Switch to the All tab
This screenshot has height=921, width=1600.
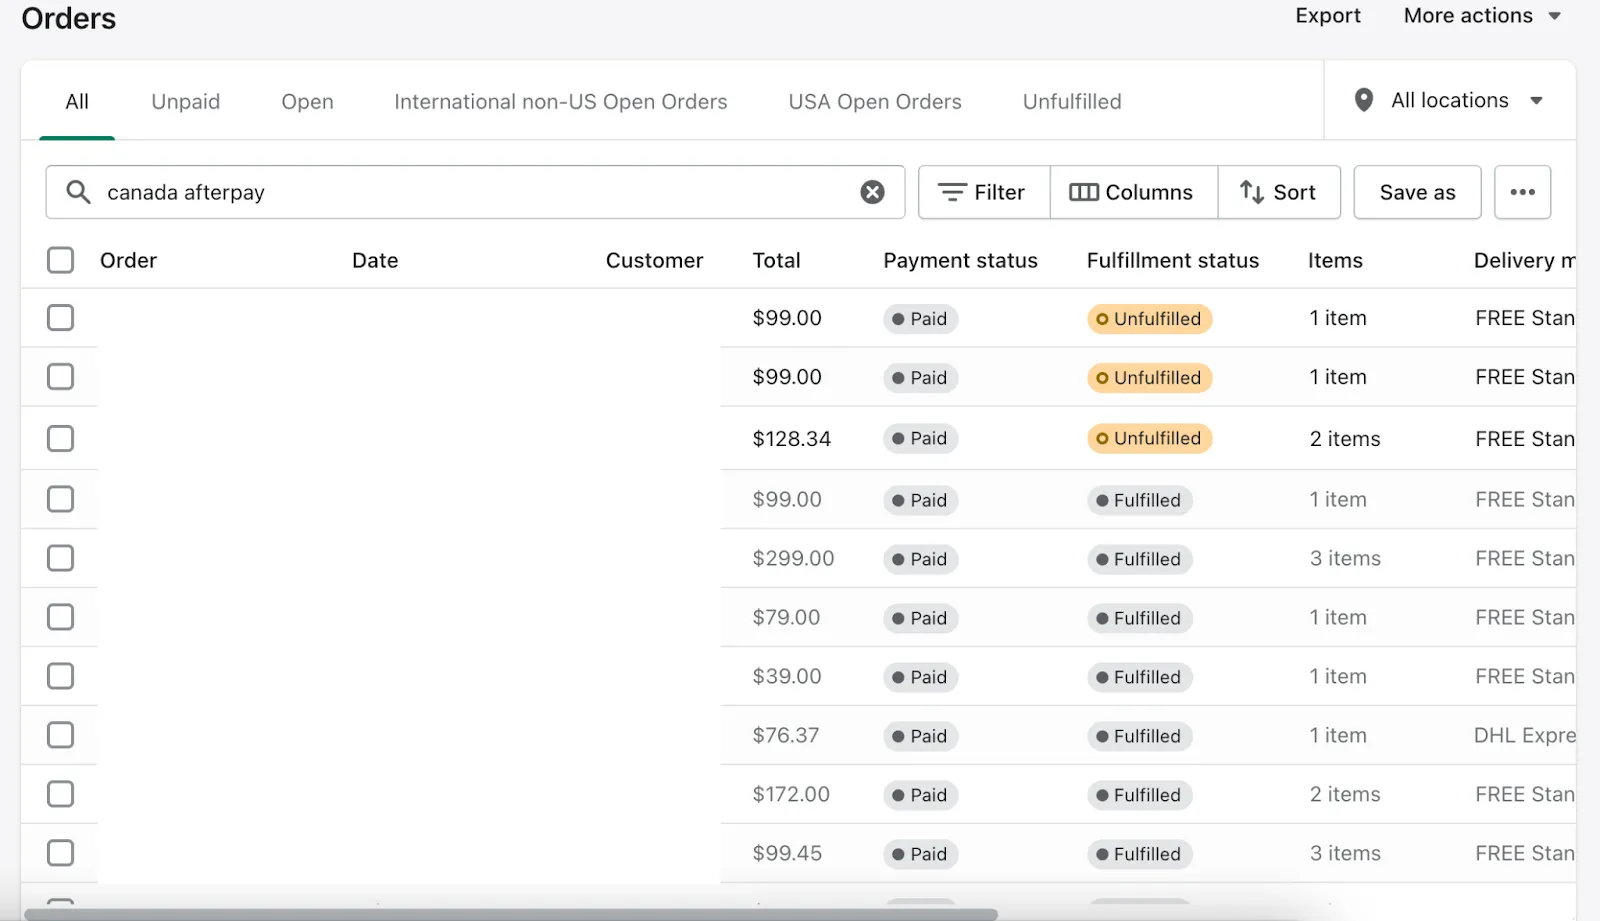click(x=77, y=101)
